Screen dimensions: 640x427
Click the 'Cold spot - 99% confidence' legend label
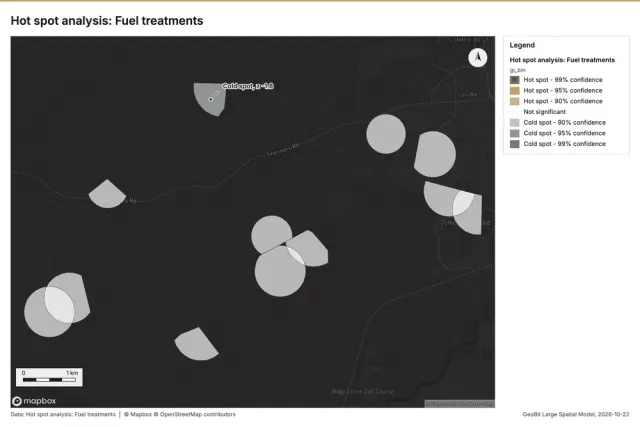coord(564,144)
